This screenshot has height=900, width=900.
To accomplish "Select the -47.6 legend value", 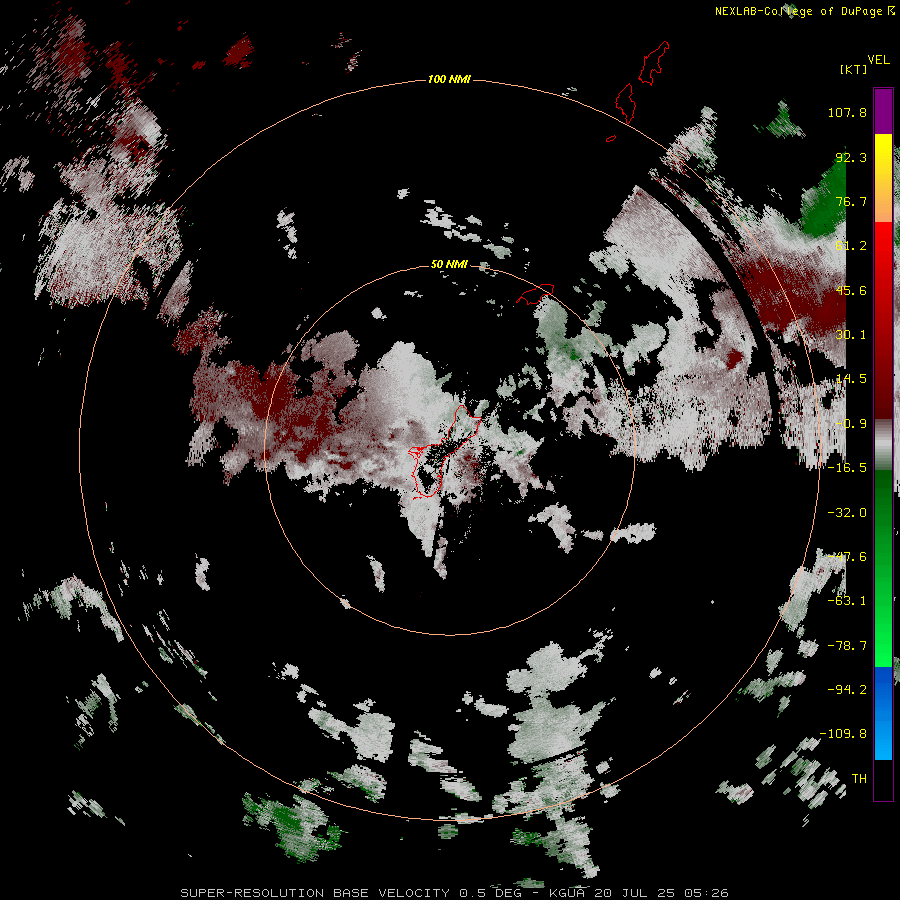I will pyautogui.click(x=847, y=557).
